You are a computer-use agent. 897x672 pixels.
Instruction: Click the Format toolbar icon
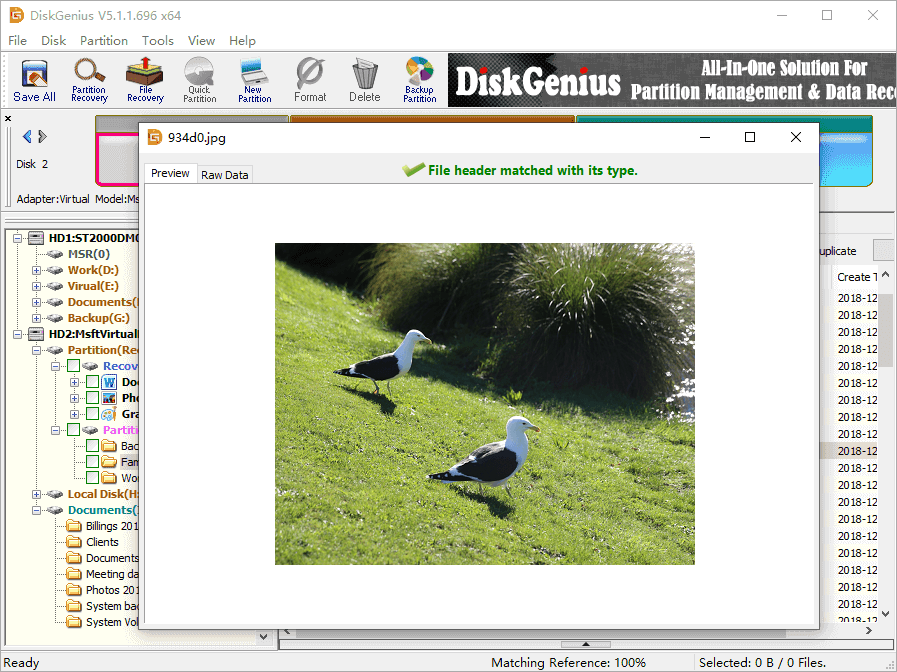pos(310,80)
